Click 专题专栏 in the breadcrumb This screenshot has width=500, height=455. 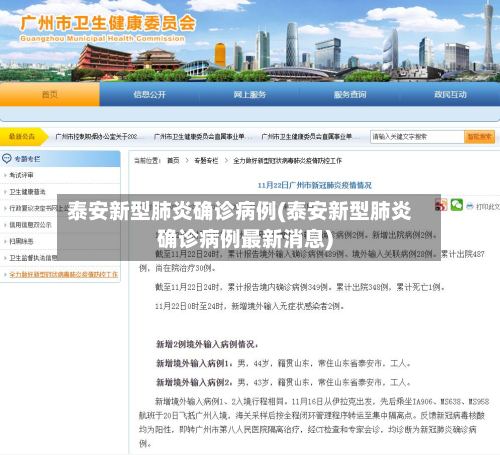point(206,161)
